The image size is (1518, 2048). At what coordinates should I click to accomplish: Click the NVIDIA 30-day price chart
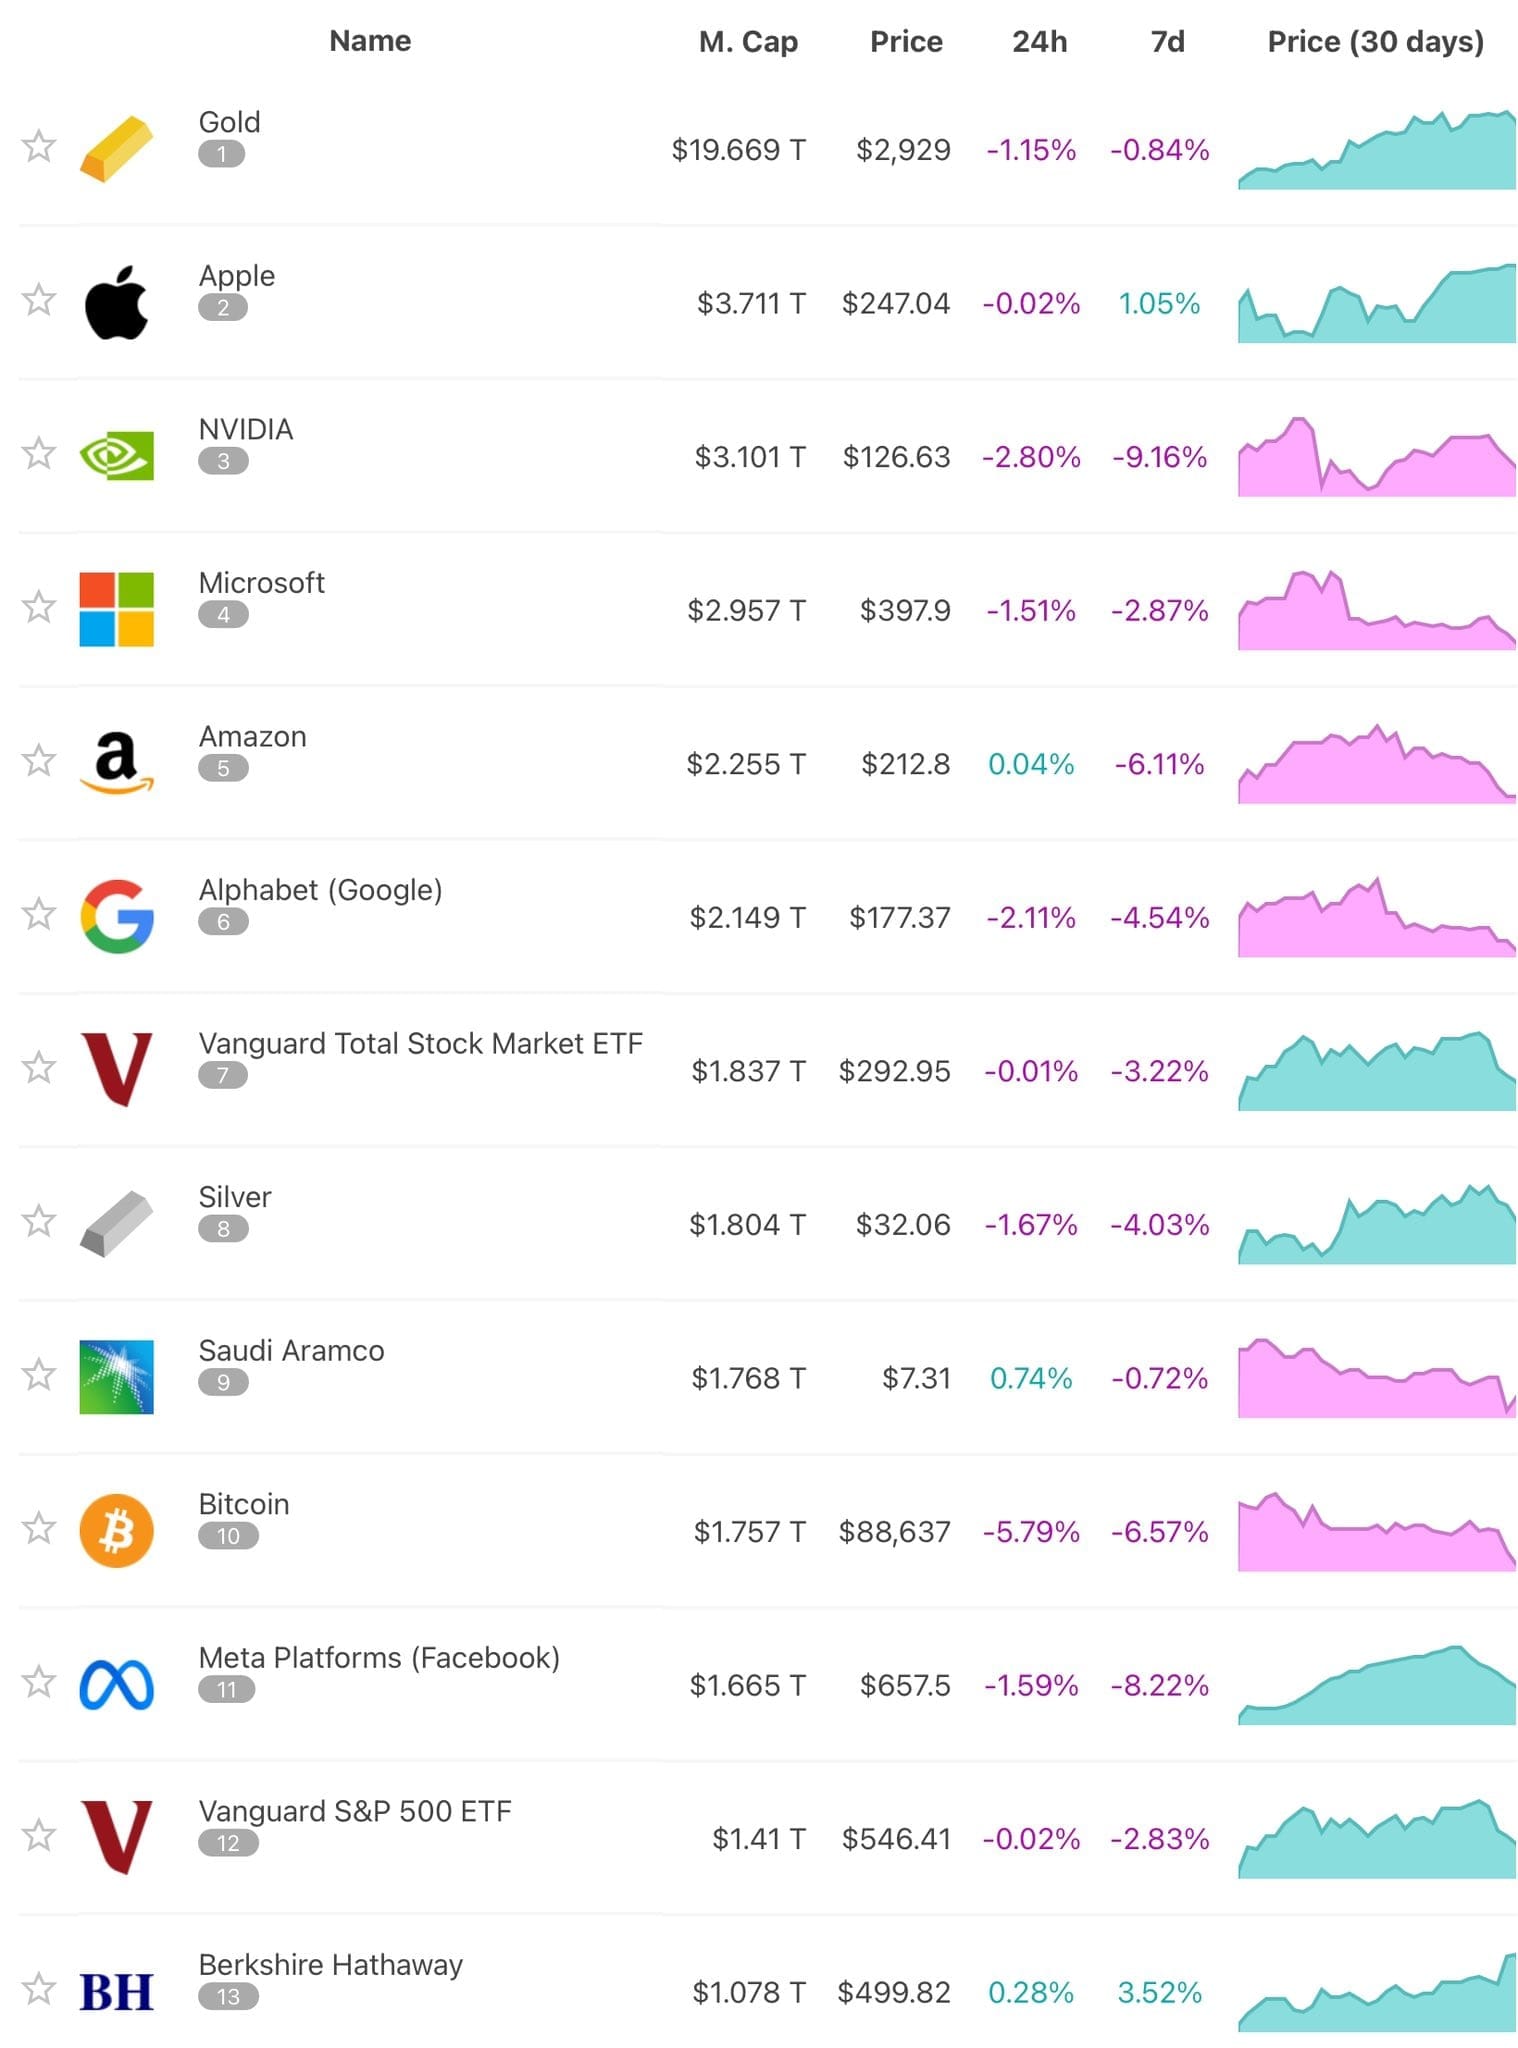click(x=1376, y=457)
